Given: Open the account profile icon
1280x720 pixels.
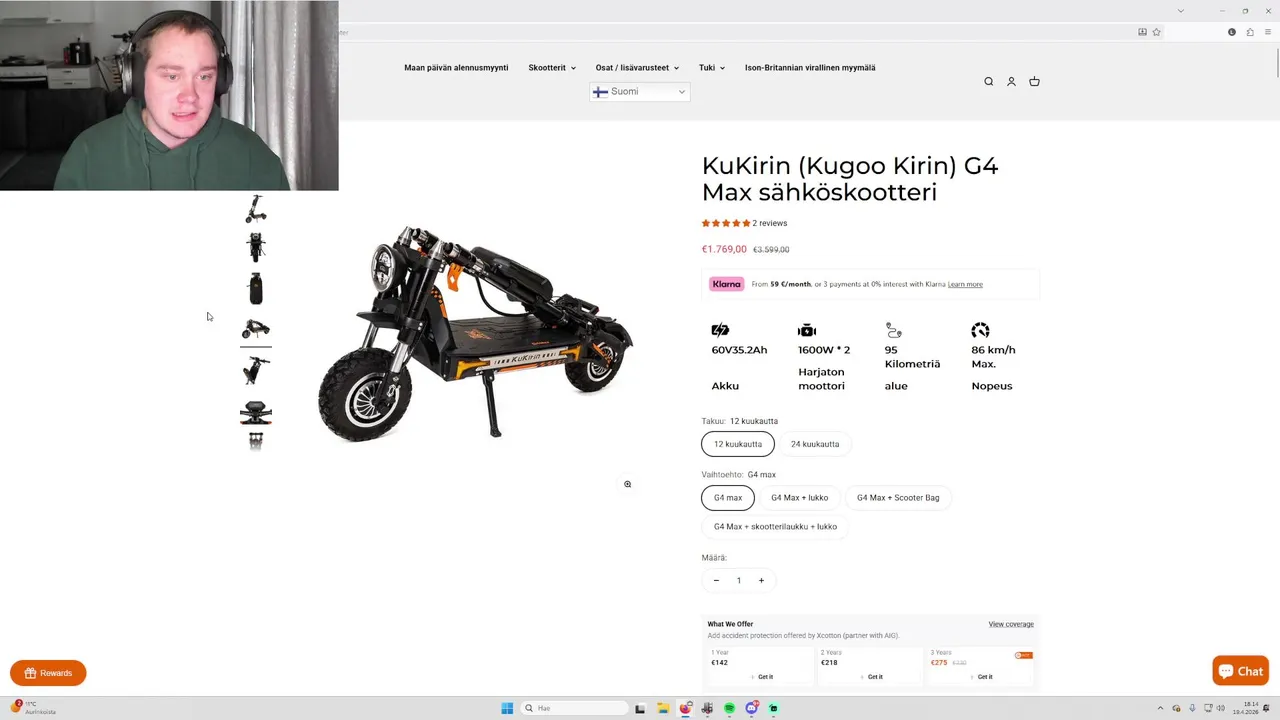Looking at the screenshot, I should [x=1011, y=82].
